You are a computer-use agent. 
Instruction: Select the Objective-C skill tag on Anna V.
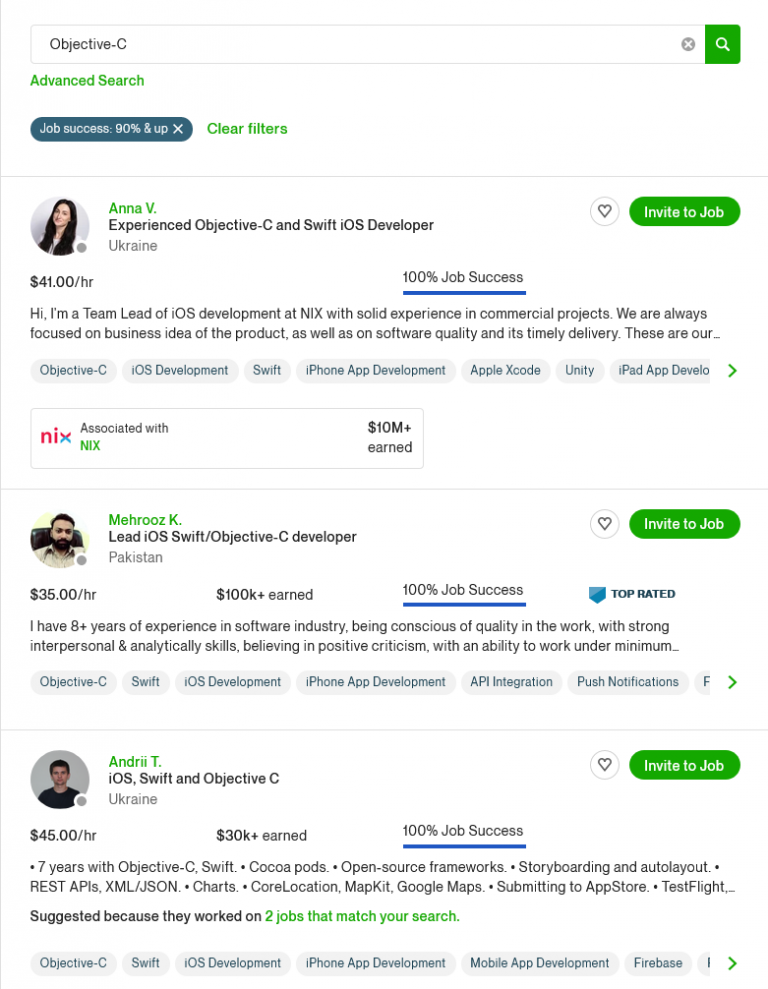[73, 370]
